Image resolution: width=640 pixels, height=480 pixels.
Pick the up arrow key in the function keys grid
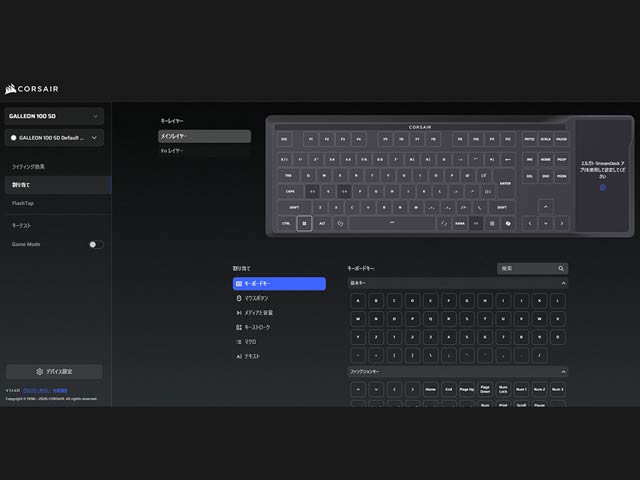click(x=358, y=389)
